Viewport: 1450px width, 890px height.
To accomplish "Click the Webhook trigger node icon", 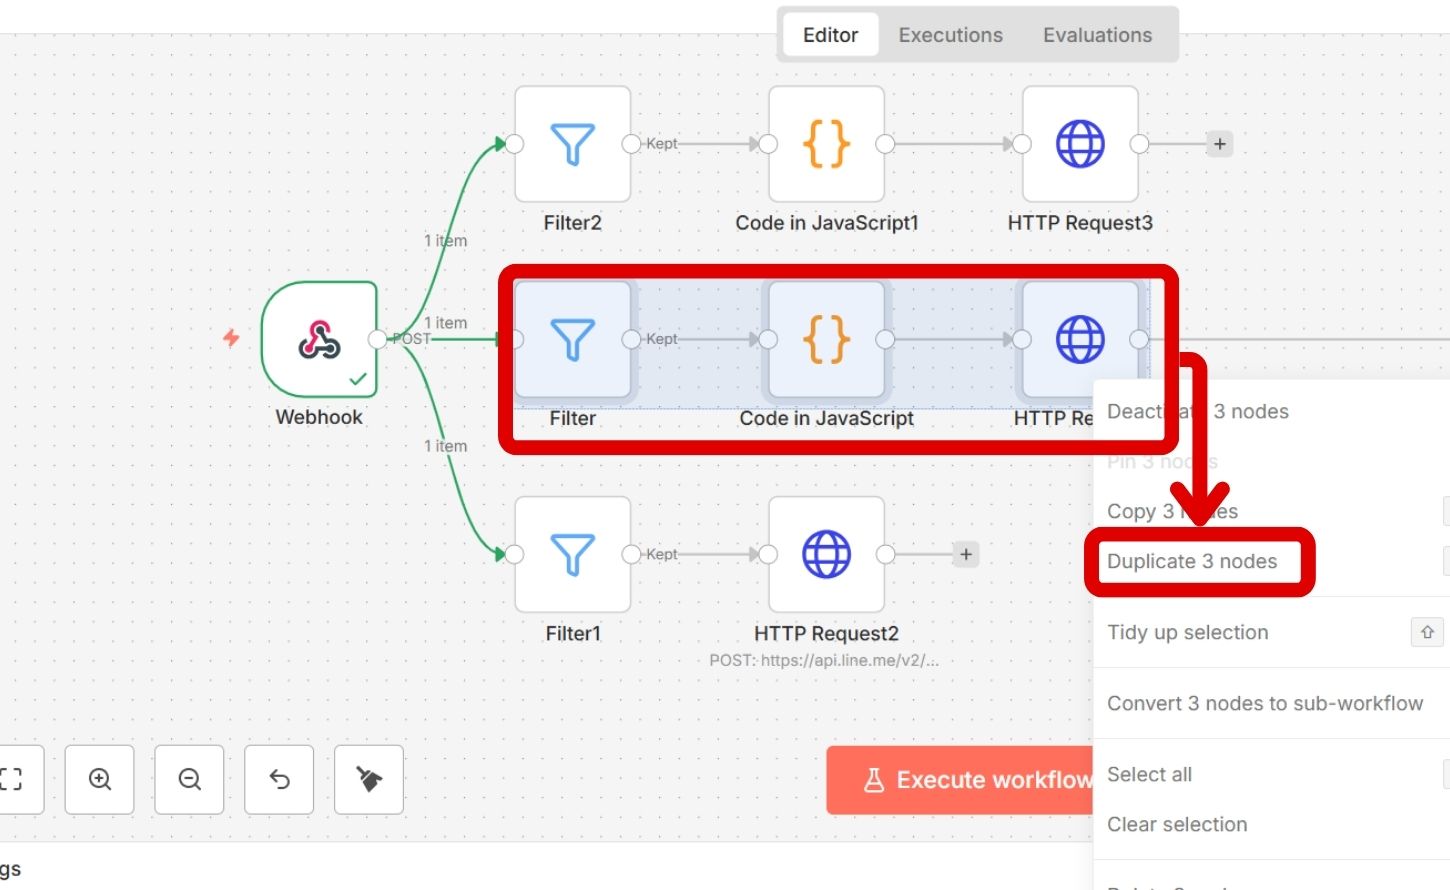I will [319, 340].
